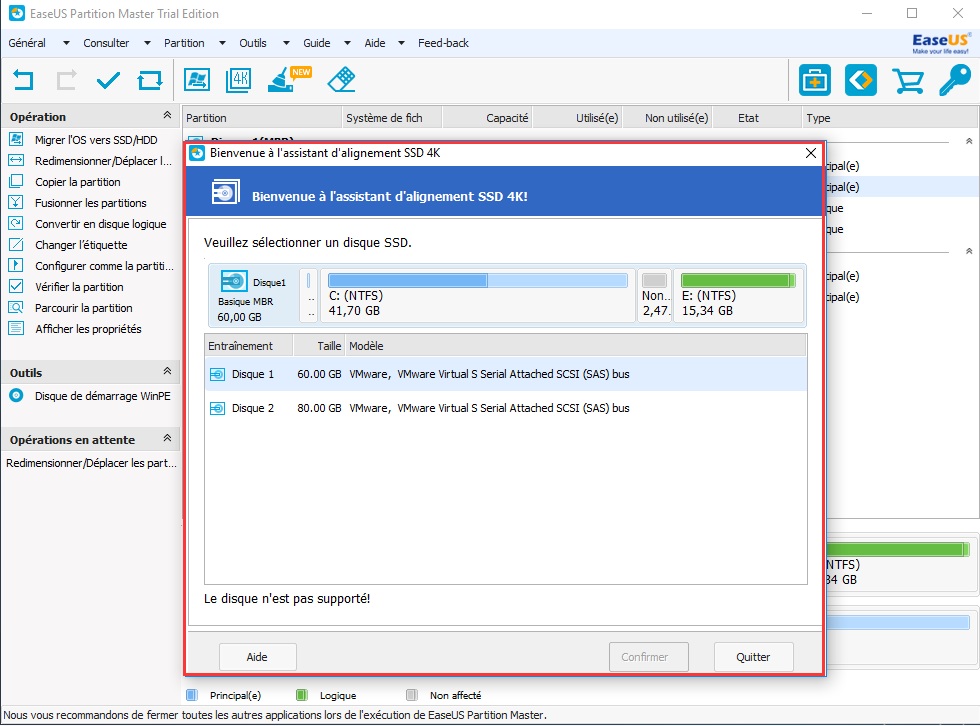Collapse the Opération panel section

pos(168,115)
